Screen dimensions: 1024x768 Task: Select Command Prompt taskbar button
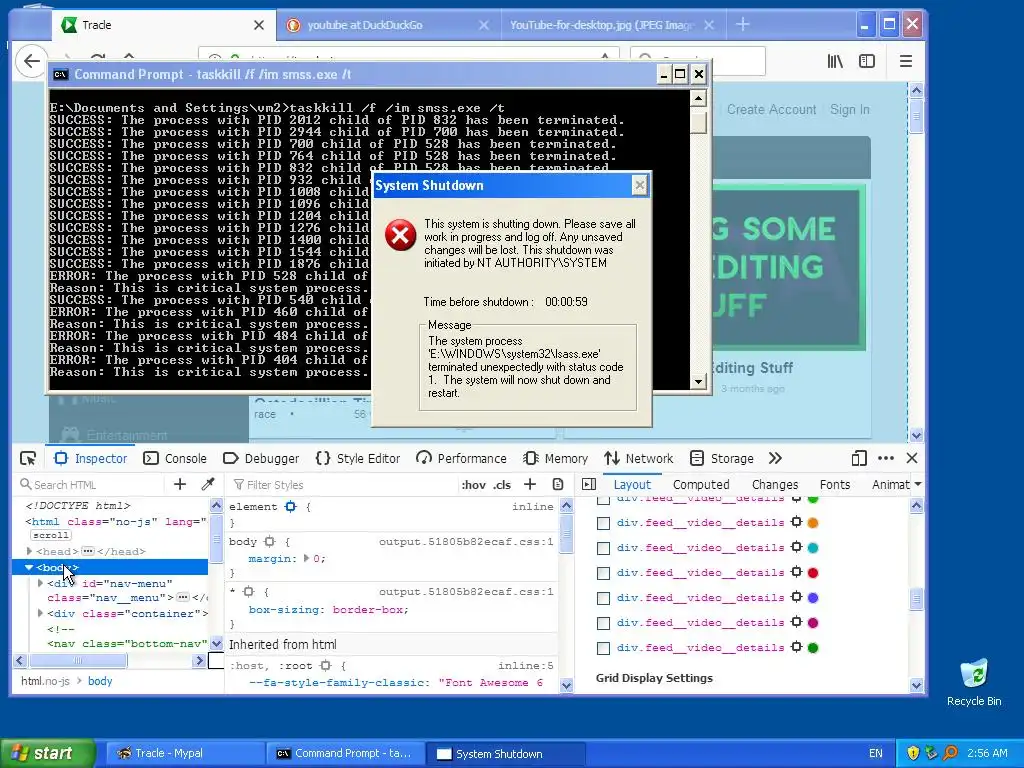click(x=345, y=754)
